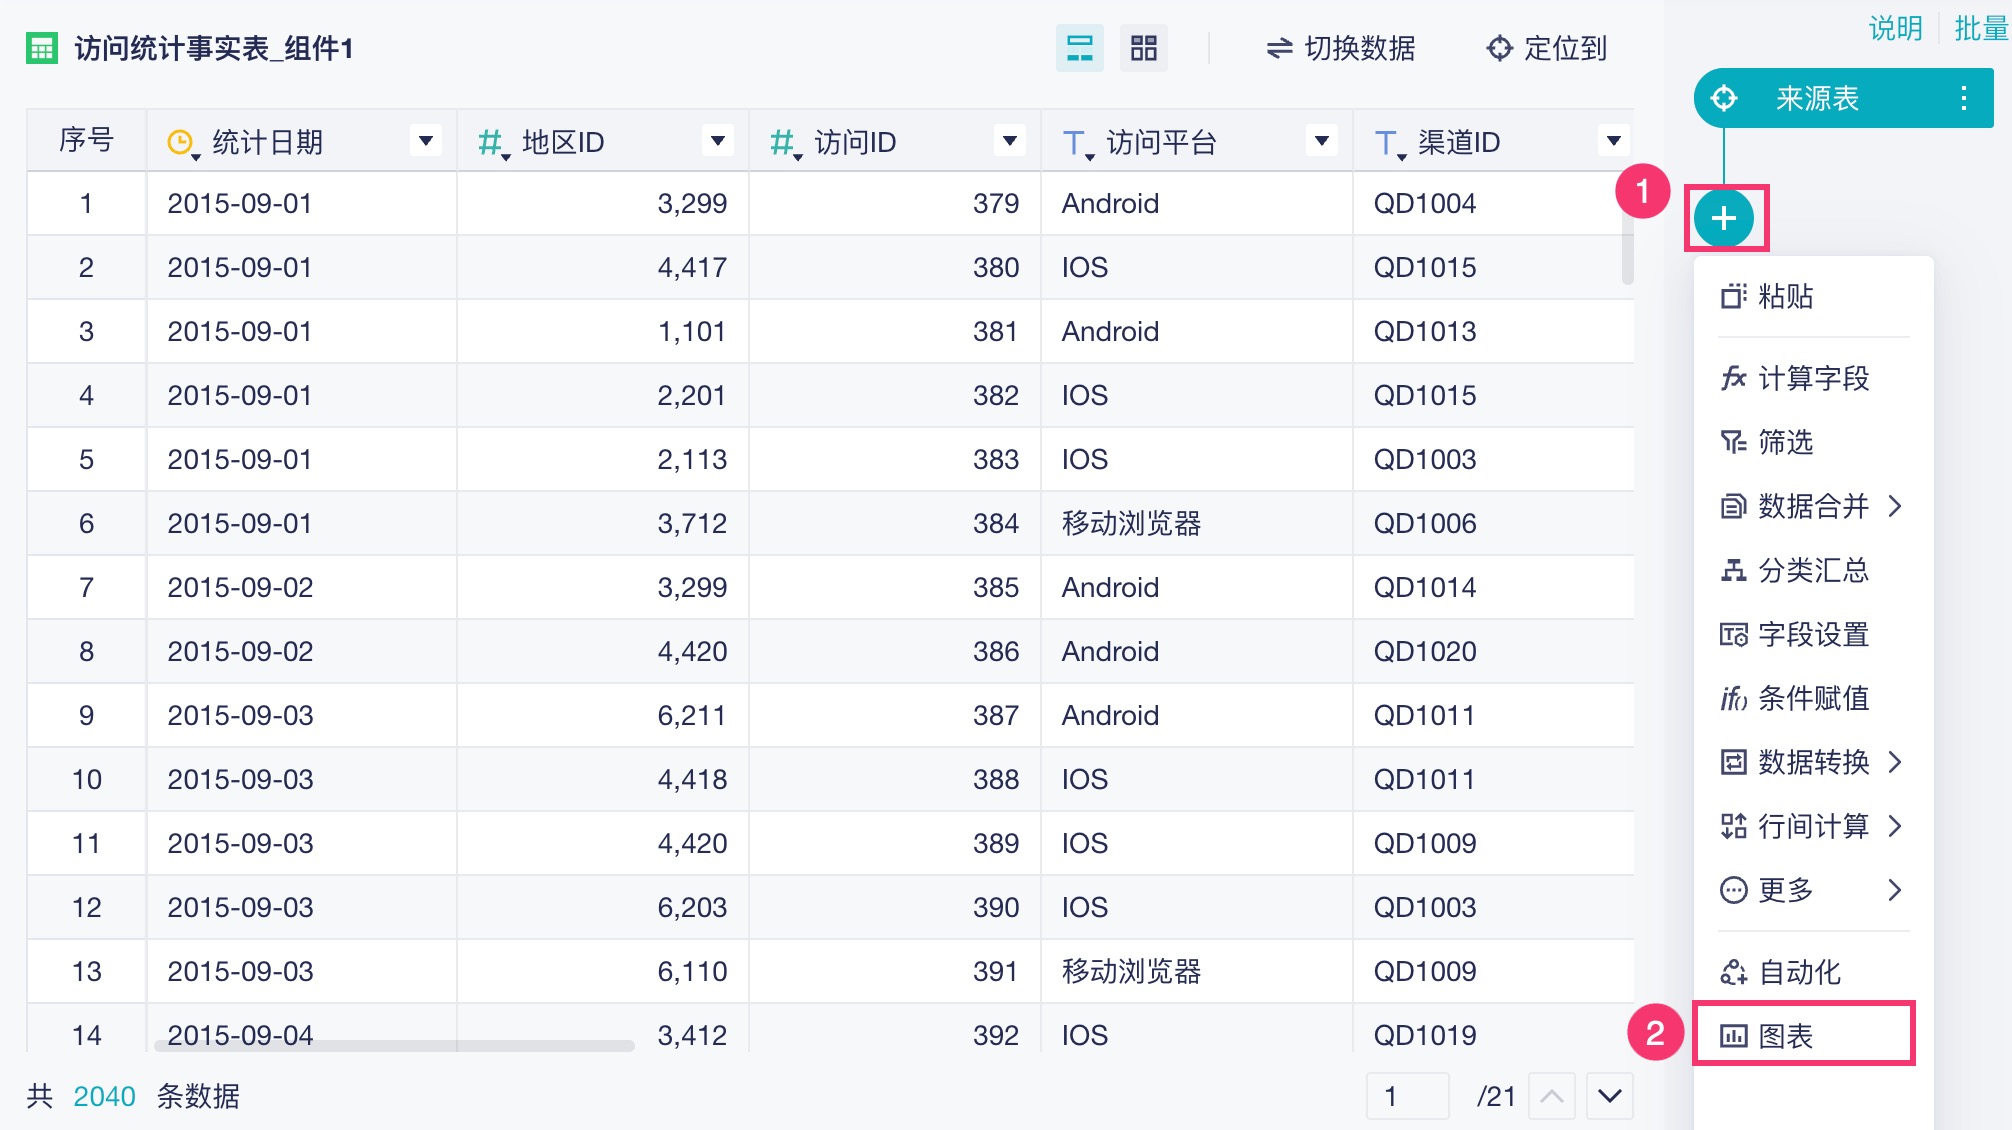Open the 统计日期 column dropdown arrow
Viewport: 2012px width, 1130px height.
click(x=426, y=141)
